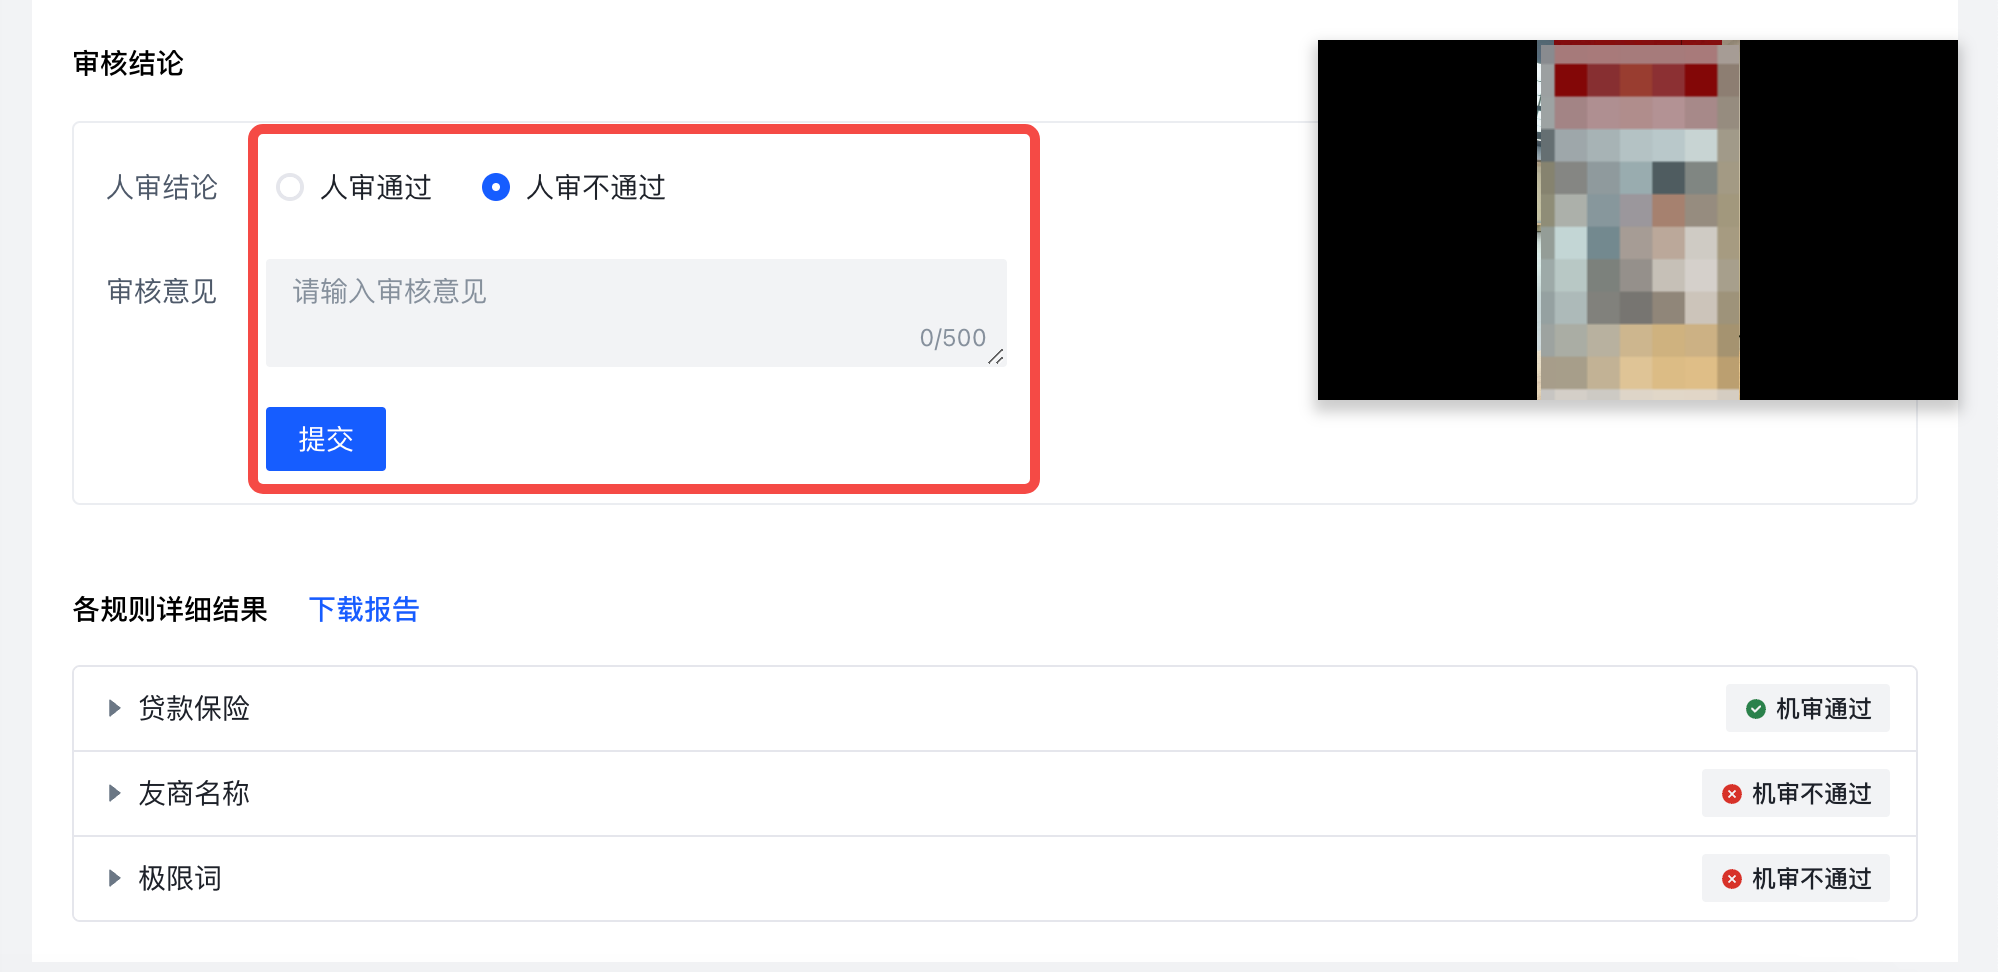
Task: Click the red cross icon for 极限词
Action: [x=1732, y=879]
